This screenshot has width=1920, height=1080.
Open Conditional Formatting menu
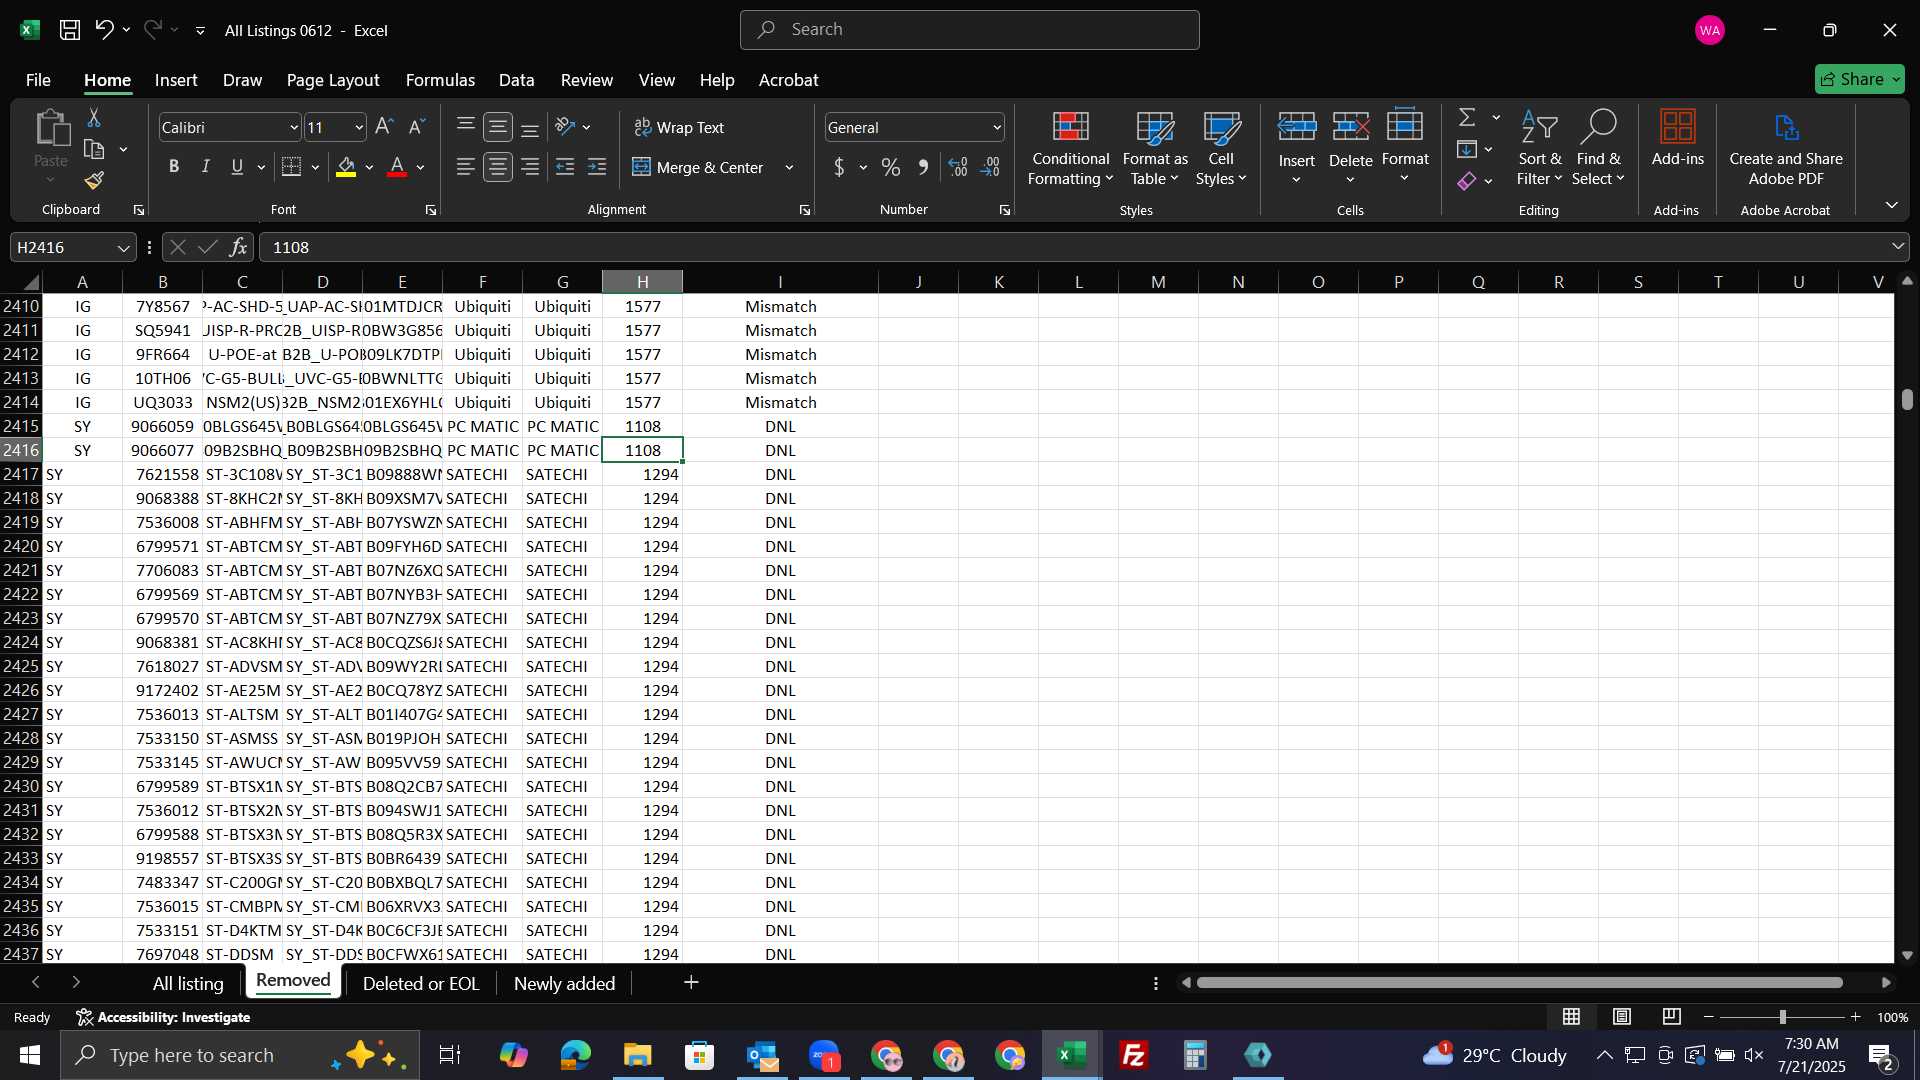[x=1070, y=148]
